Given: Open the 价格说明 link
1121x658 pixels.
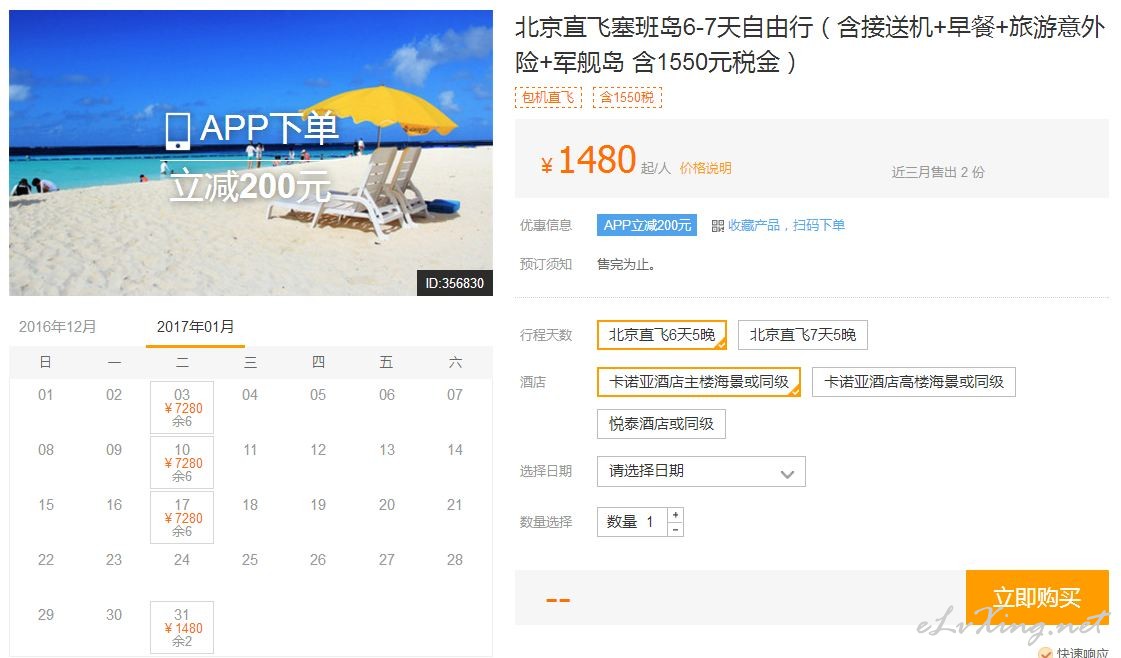Looking at the screenshot, I should pos(705,168).
